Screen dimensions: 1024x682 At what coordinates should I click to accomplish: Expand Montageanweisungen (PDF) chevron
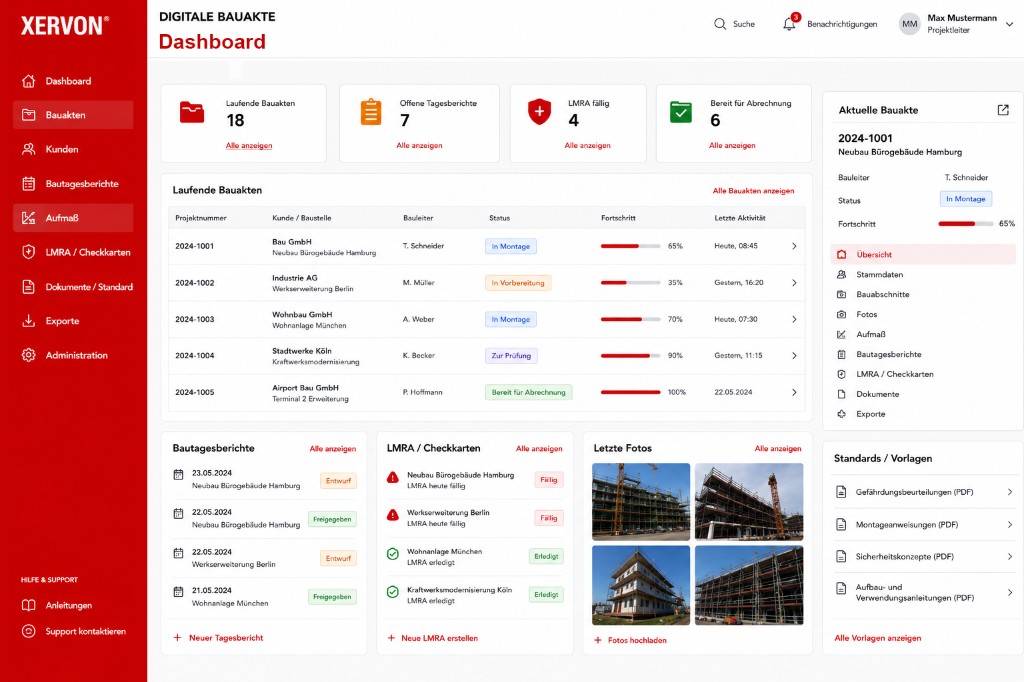pos(1010,525)
